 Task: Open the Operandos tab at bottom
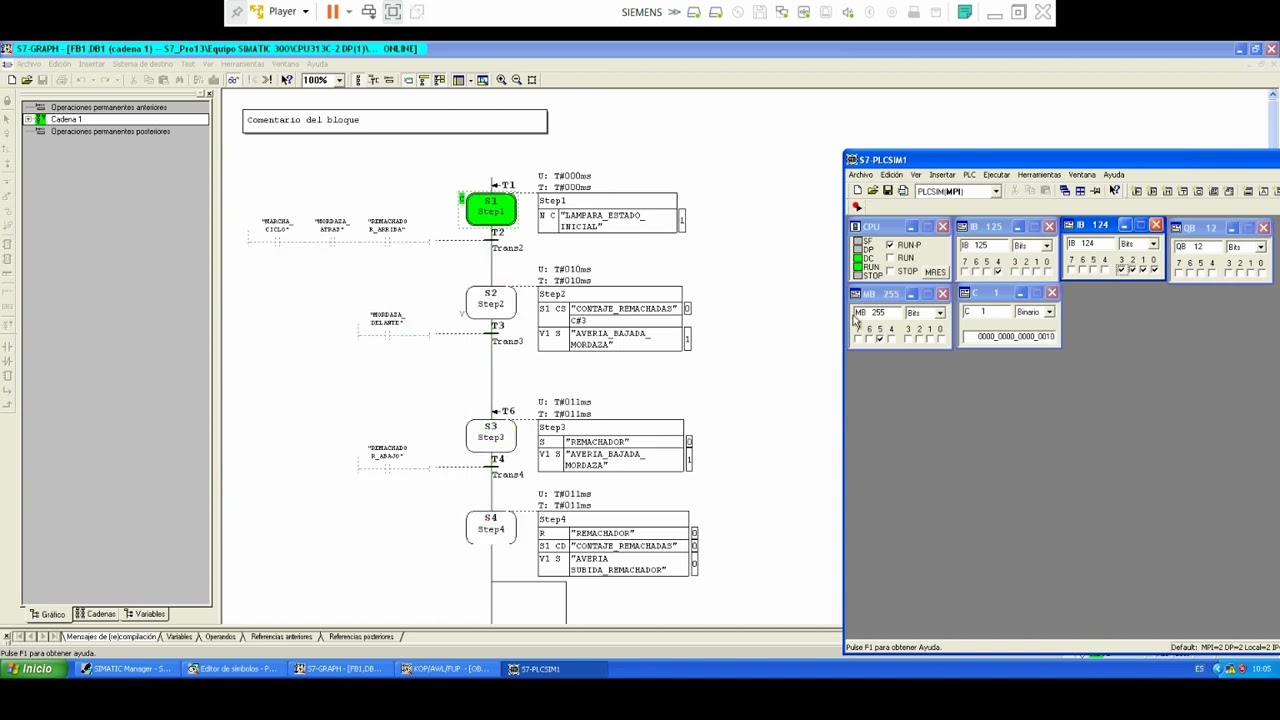point(220,637)
